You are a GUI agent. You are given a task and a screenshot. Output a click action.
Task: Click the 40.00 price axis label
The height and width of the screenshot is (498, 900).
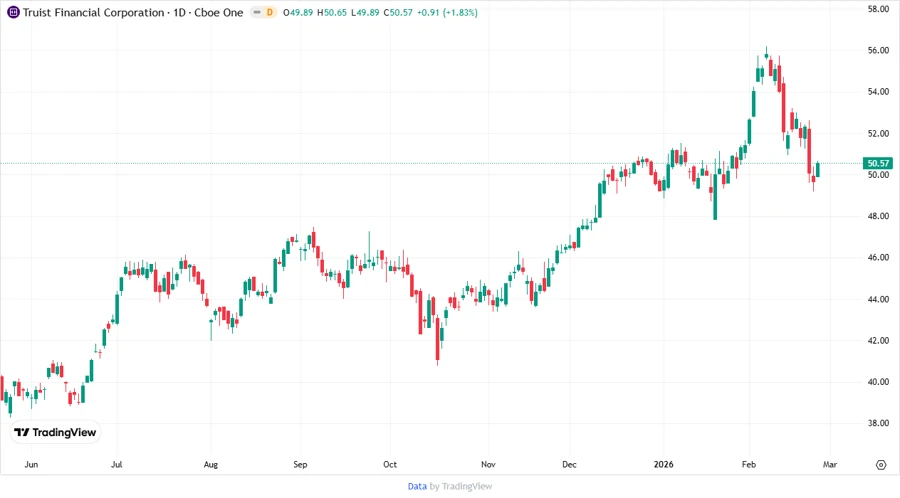[878, 382]
